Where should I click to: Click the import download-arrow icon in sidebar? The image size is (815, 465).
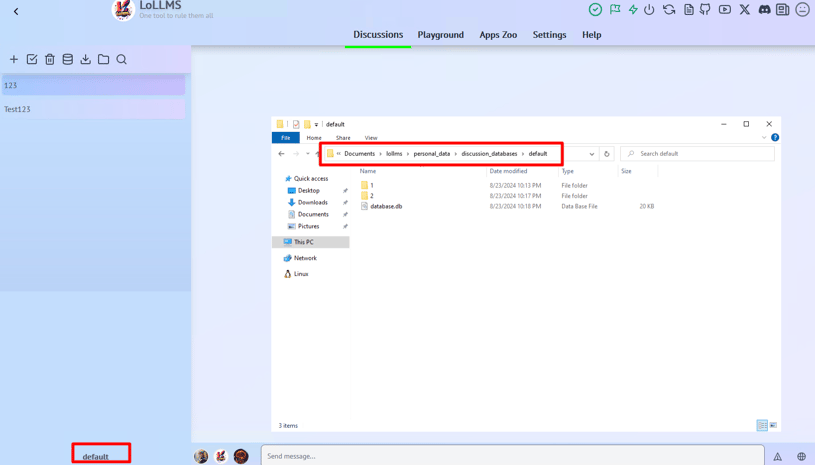coord(86,60)
